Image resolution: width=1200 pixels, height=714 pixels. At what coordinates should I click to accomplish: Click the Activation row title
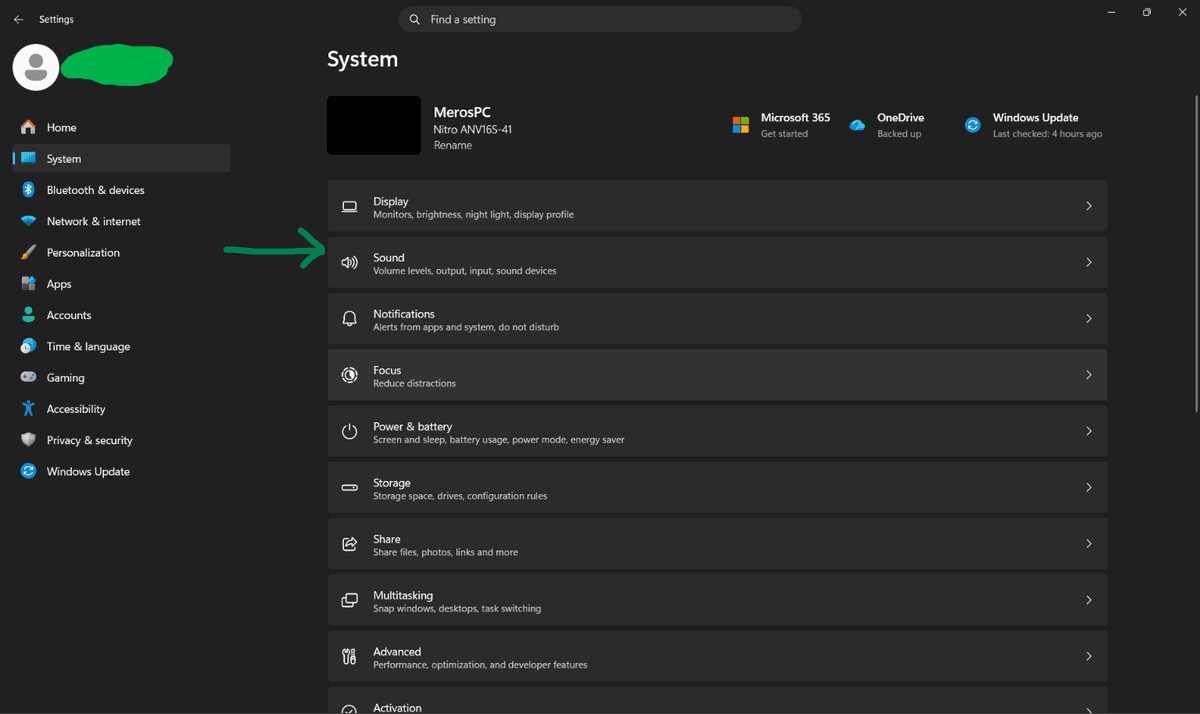coord(397,707)
